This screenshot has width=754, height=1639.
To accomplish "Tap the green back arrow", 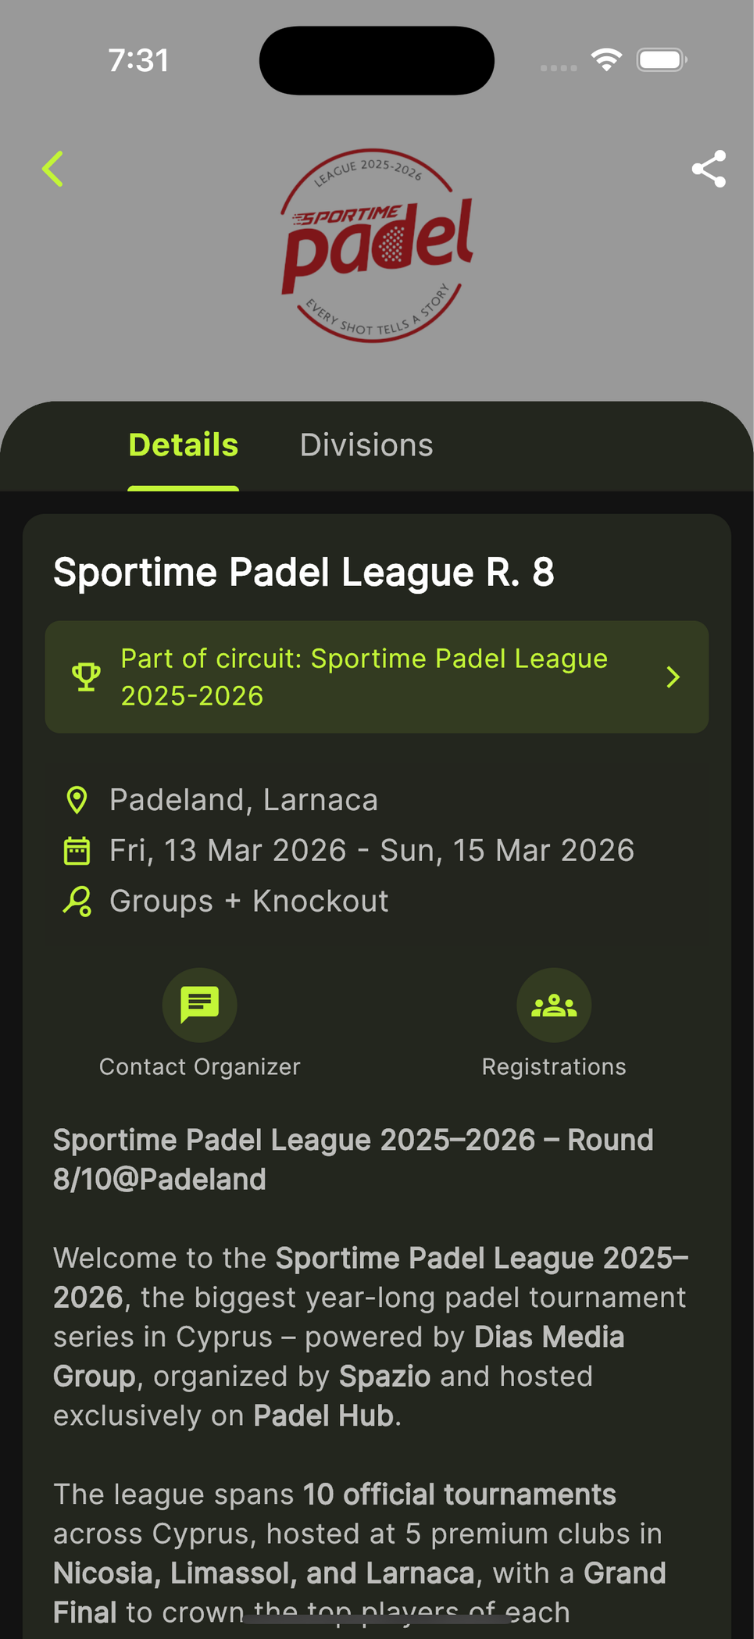I will pyautogui.click(x=53, y=169).
